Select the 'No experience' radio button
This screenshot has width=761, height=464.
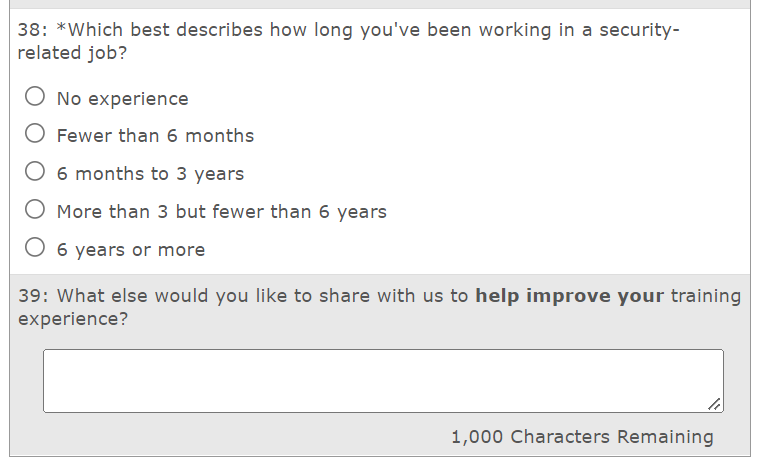pos(35,97)
